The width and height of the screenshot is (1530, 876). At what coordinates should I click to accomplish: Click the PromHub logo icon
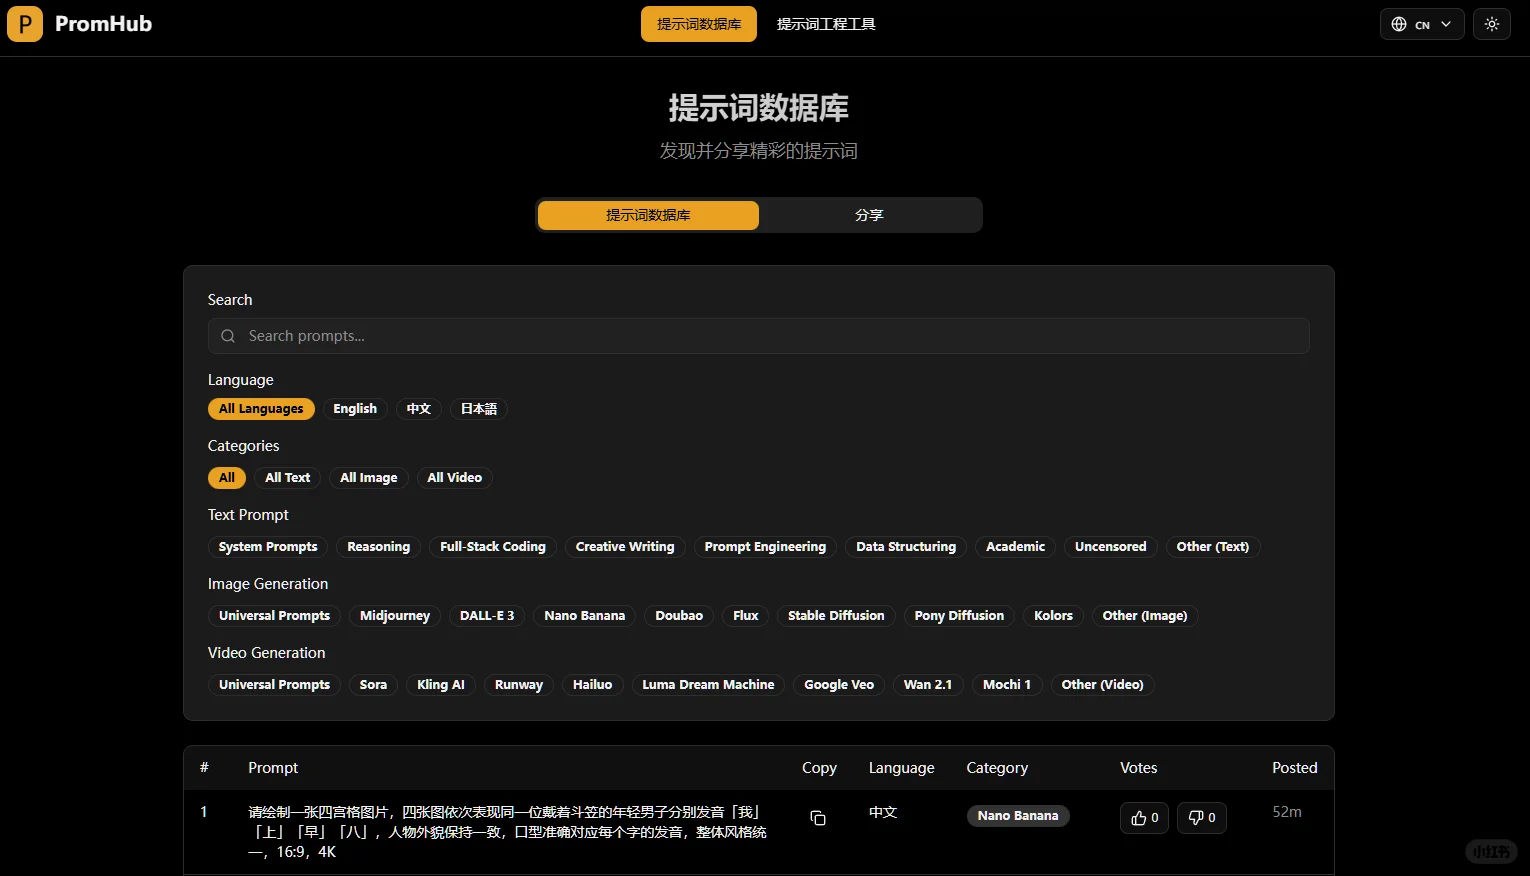24,23
